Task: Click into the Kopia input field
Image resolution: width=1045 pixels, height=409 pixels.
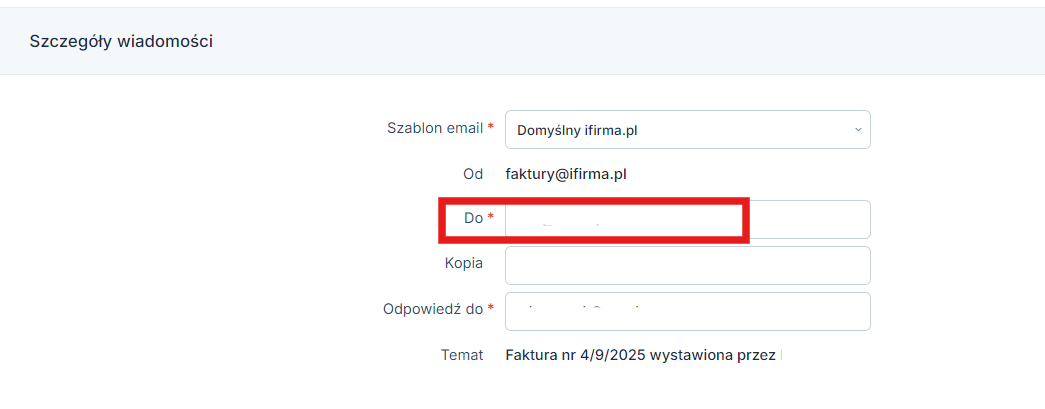Action: (x=688, y=265)
